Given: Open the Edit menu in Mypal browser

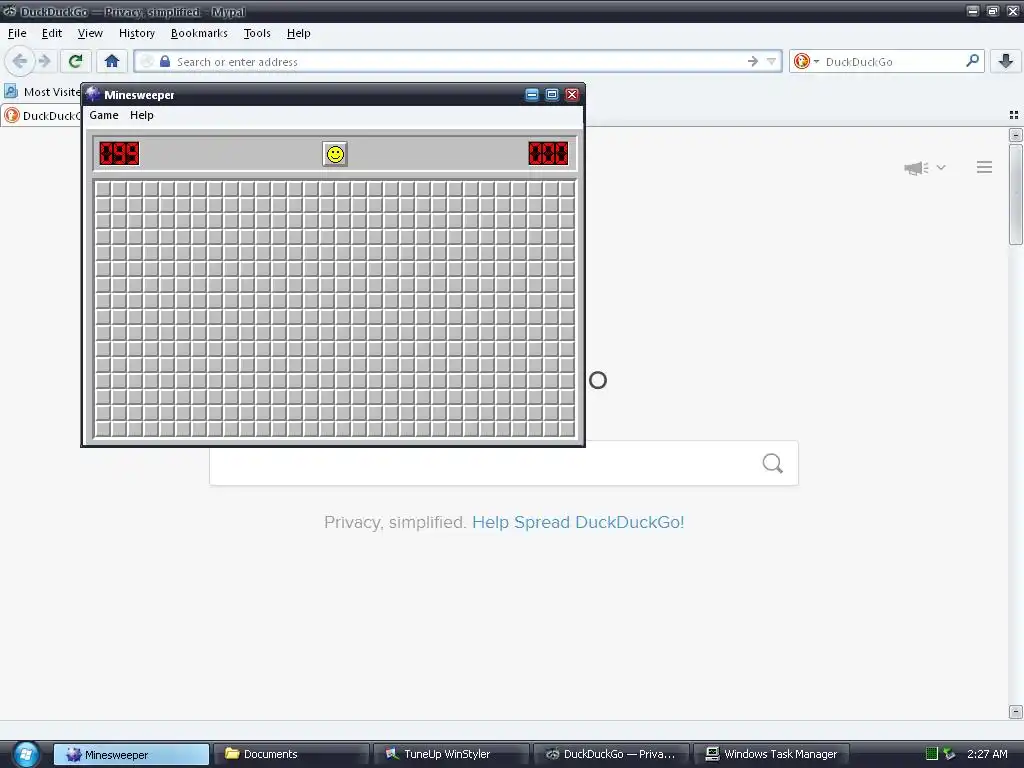Looking at the screenshot, I should (x=52, y=33).
